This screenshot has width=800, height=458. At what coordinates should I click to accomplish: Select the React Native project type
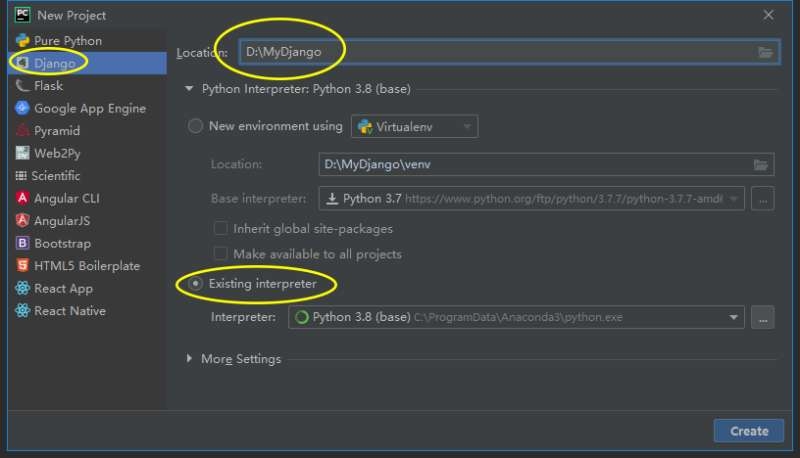pyautogui.click(x=69, y=311)
